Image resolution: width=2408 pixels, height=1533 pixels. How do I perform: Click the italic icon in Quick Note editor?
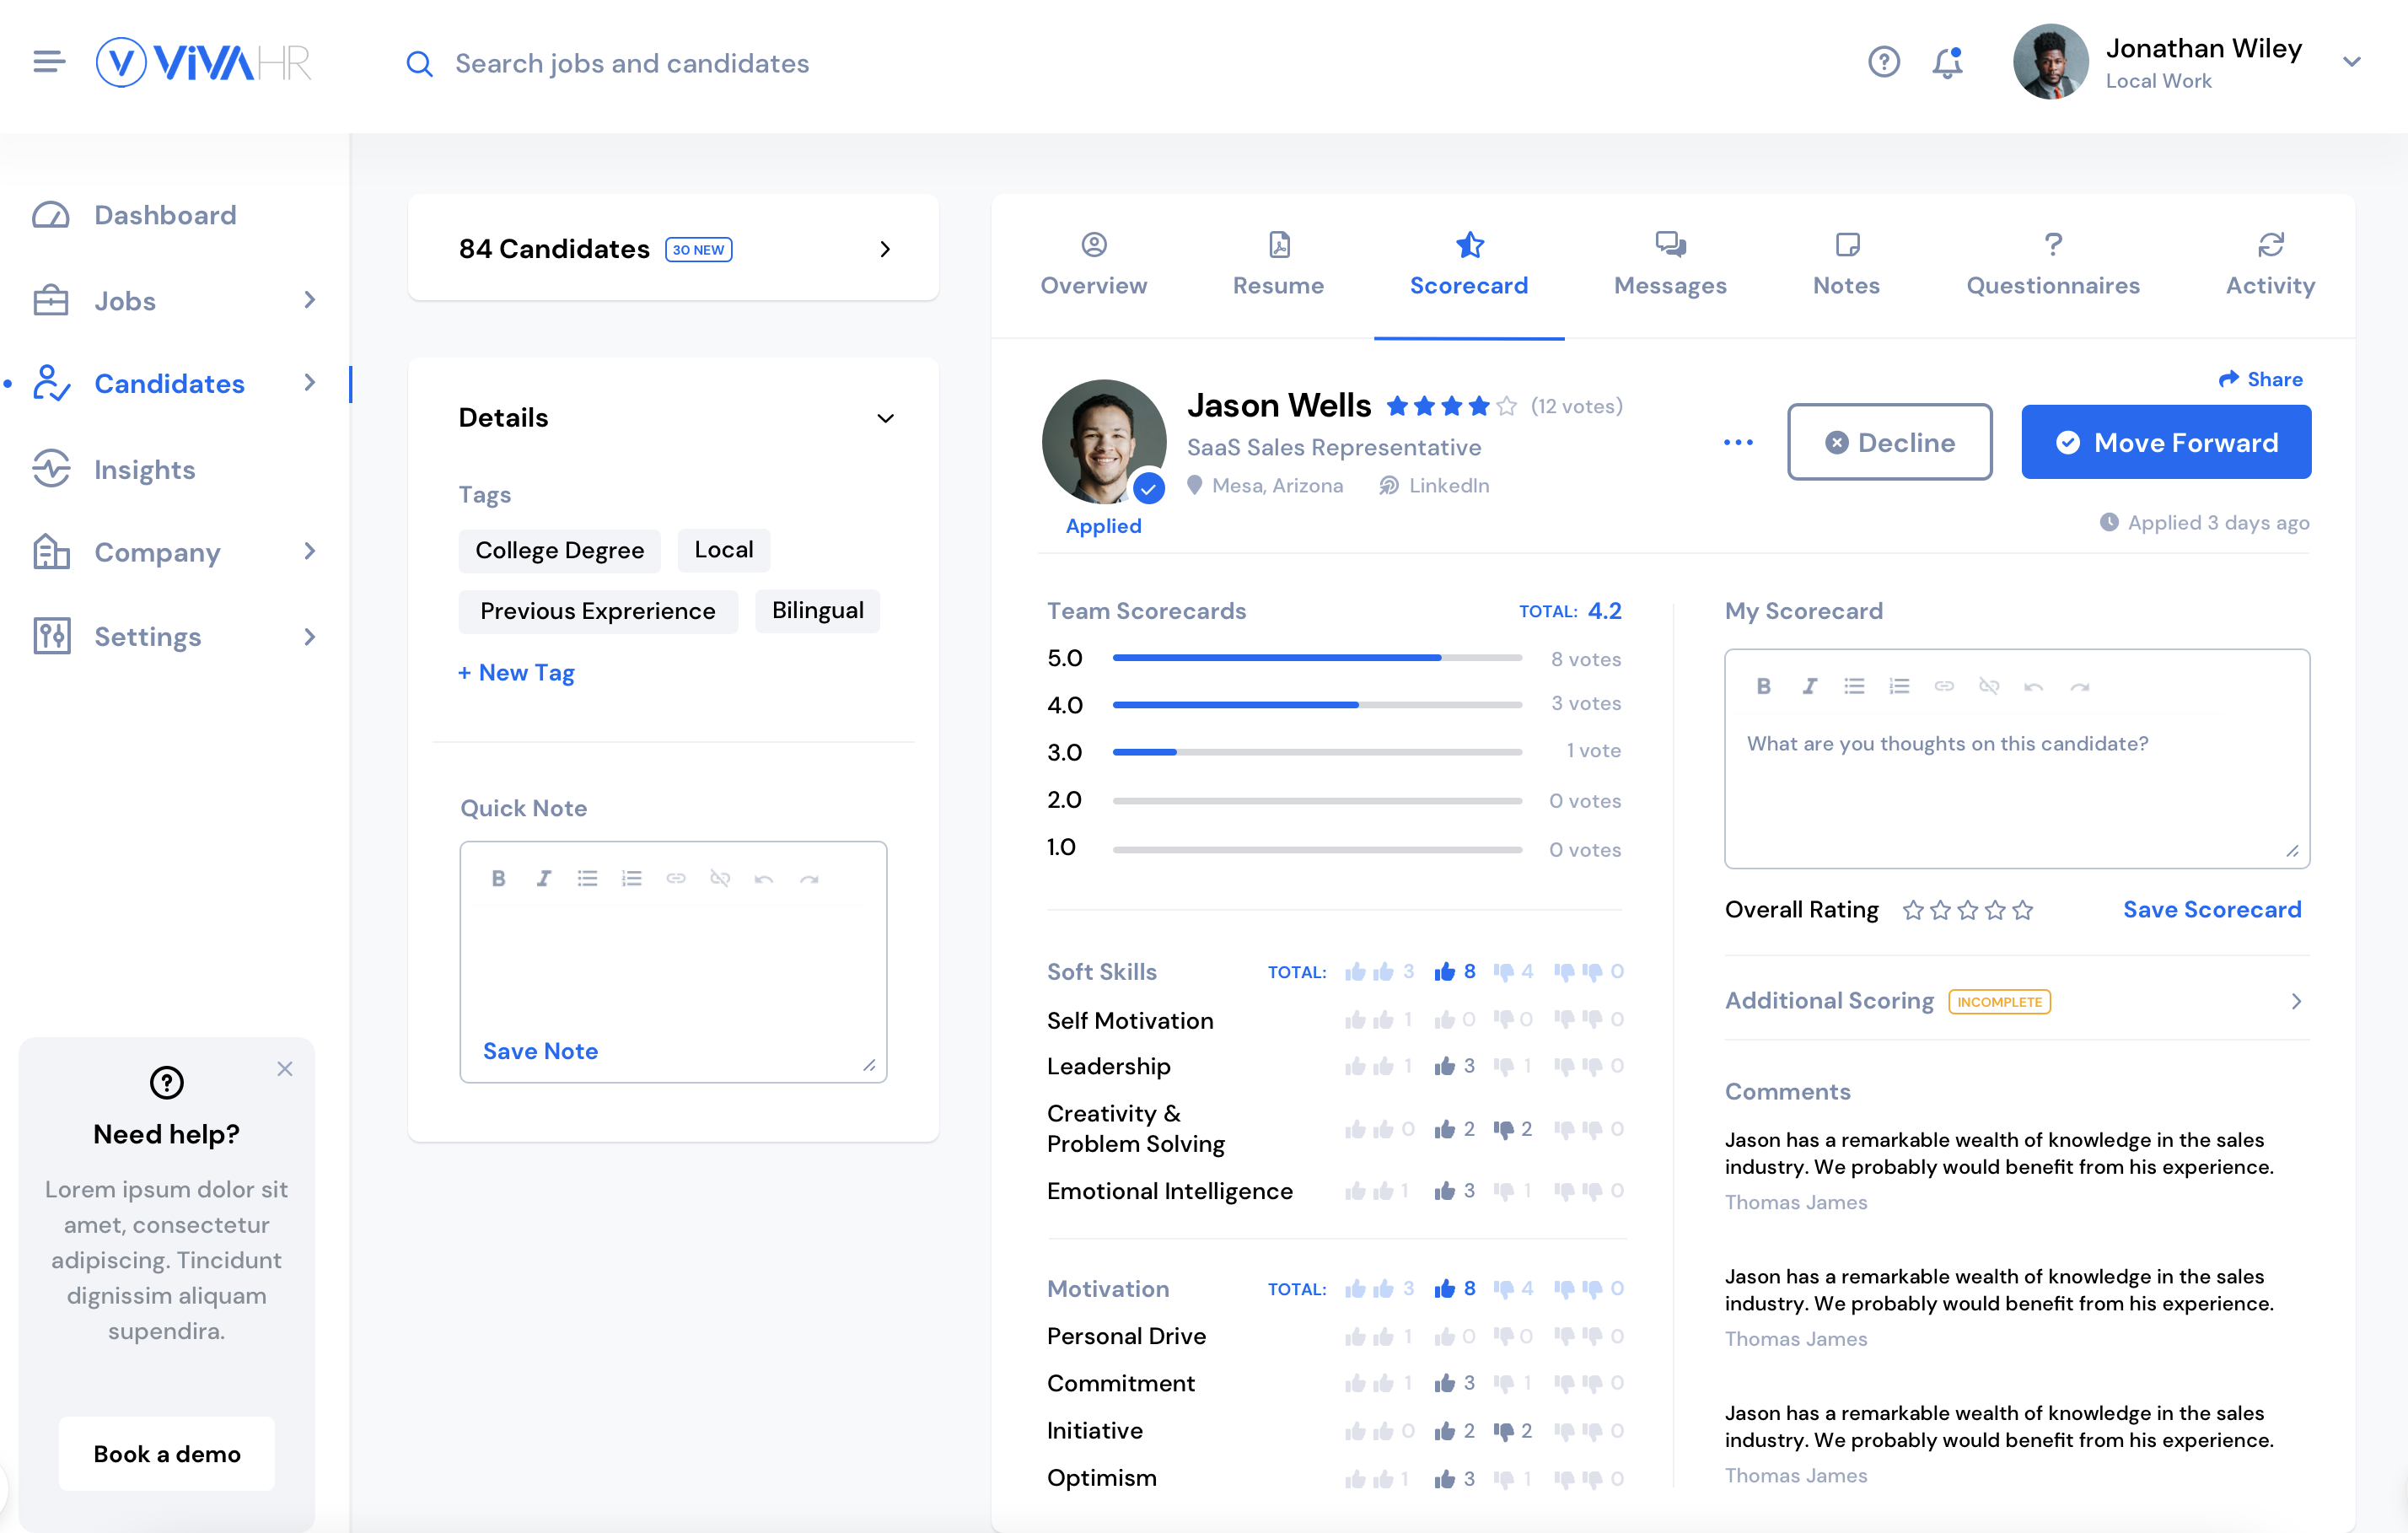point(543,878)
